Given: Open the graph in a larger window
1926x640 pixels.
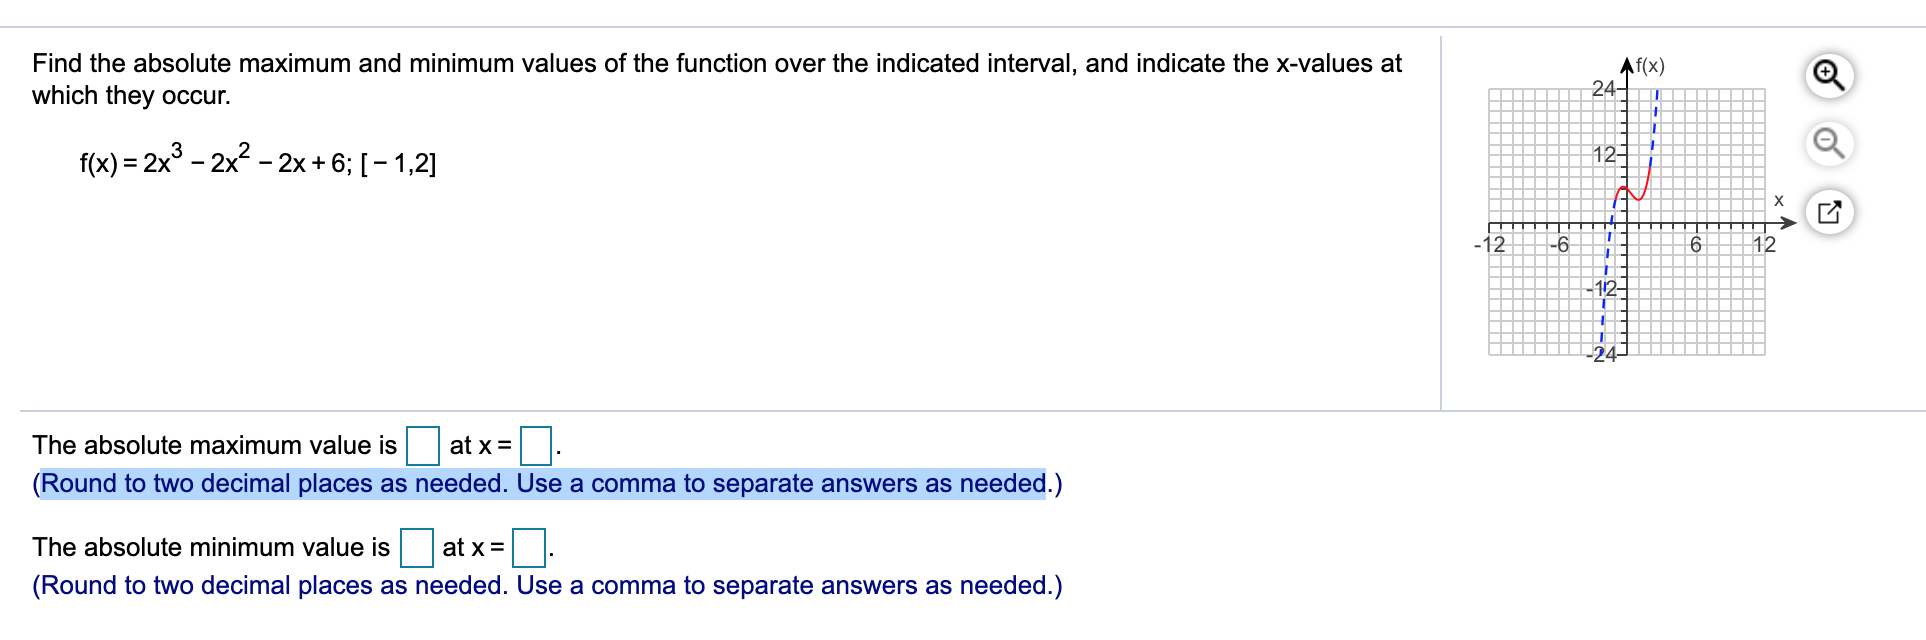Looking at the screenshot, I should click(1831, 213).
